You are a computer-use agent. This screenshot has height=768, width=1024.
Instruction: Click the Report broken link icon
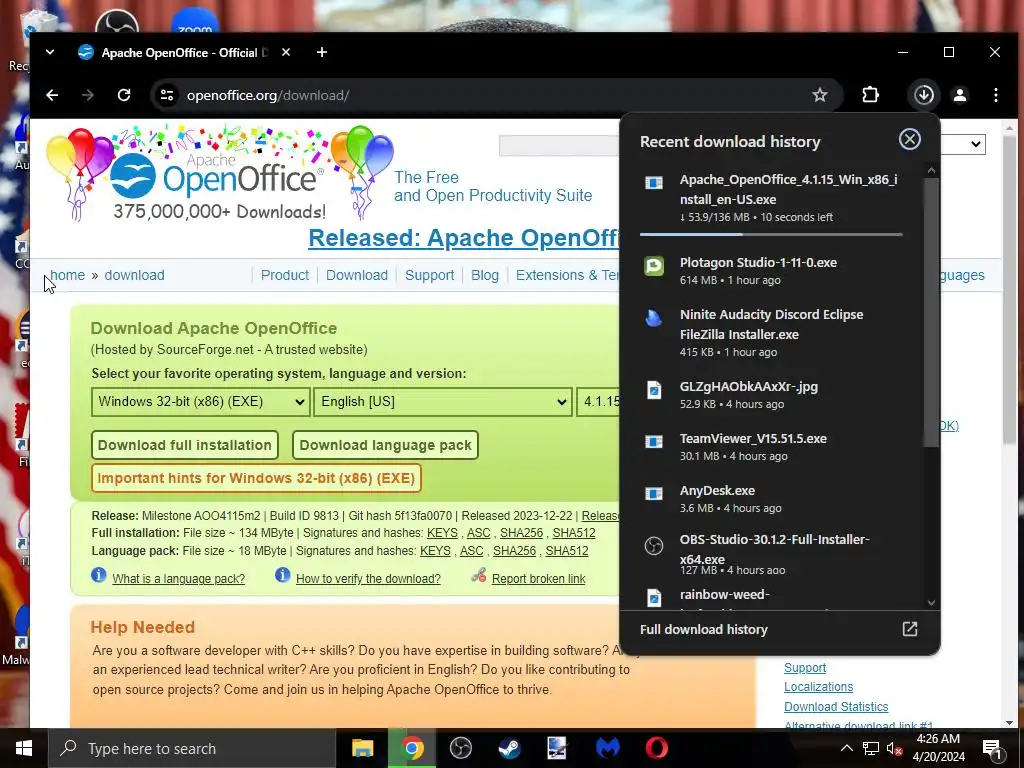tap(479, 575)
